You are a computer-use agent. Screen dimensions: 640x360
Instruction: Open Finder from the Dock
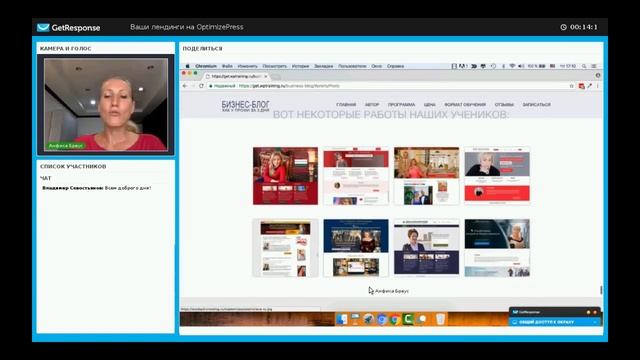pyautogui.click(x=342, y=319)
